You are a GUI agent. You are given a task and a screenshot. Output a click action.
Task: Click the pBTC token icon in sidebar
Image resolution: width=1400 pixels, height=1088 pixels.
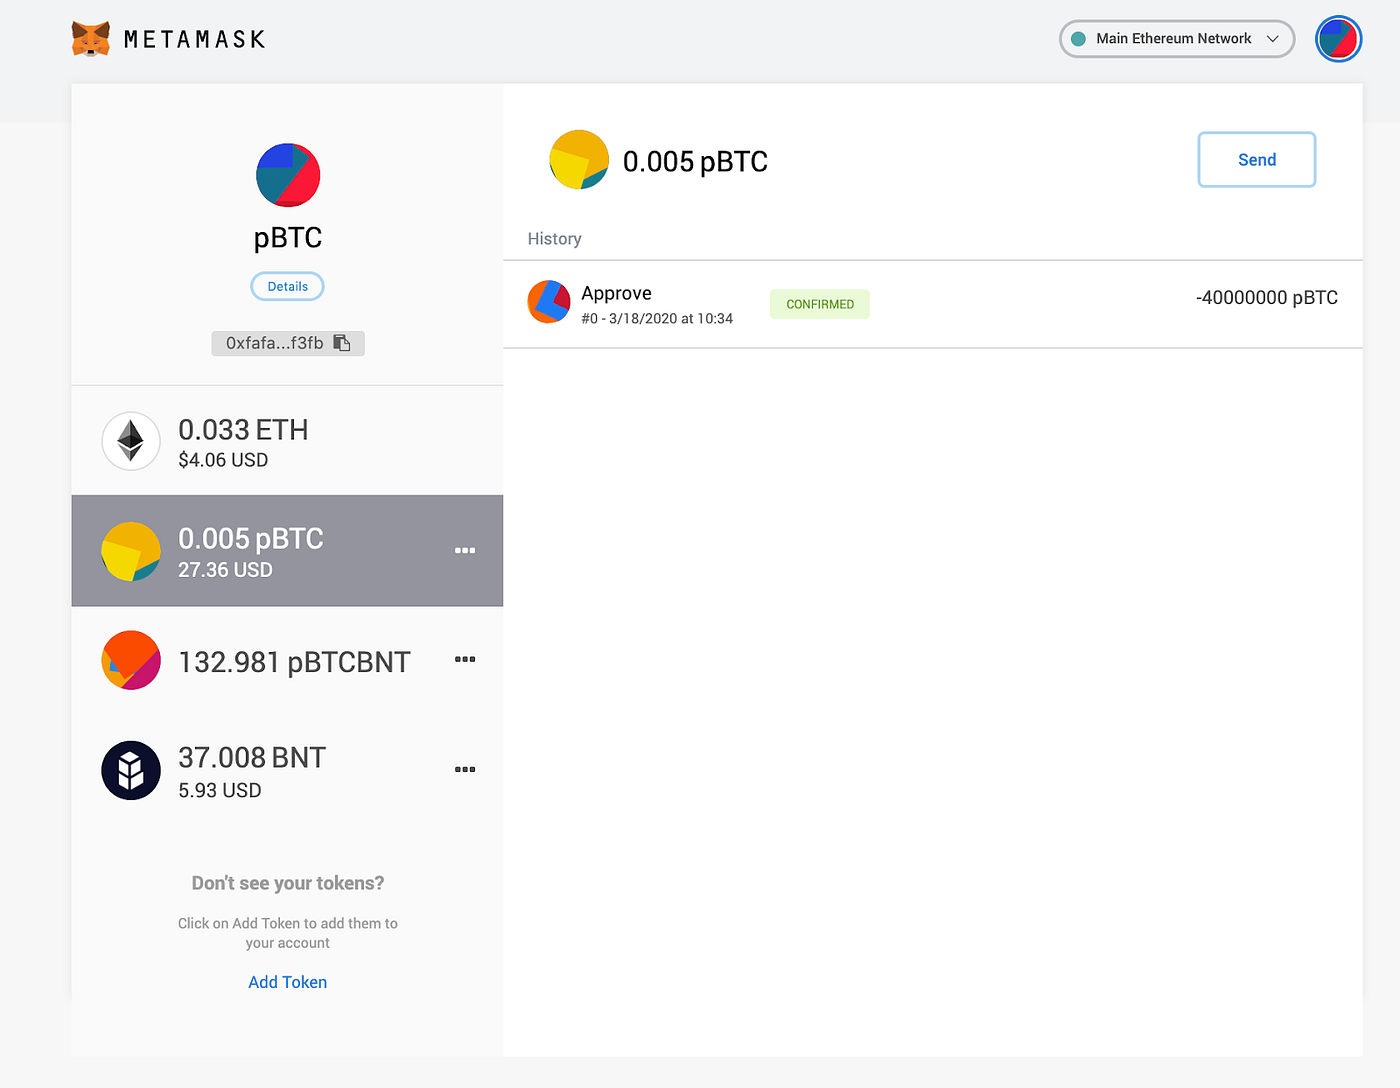[x=131, y=551]
